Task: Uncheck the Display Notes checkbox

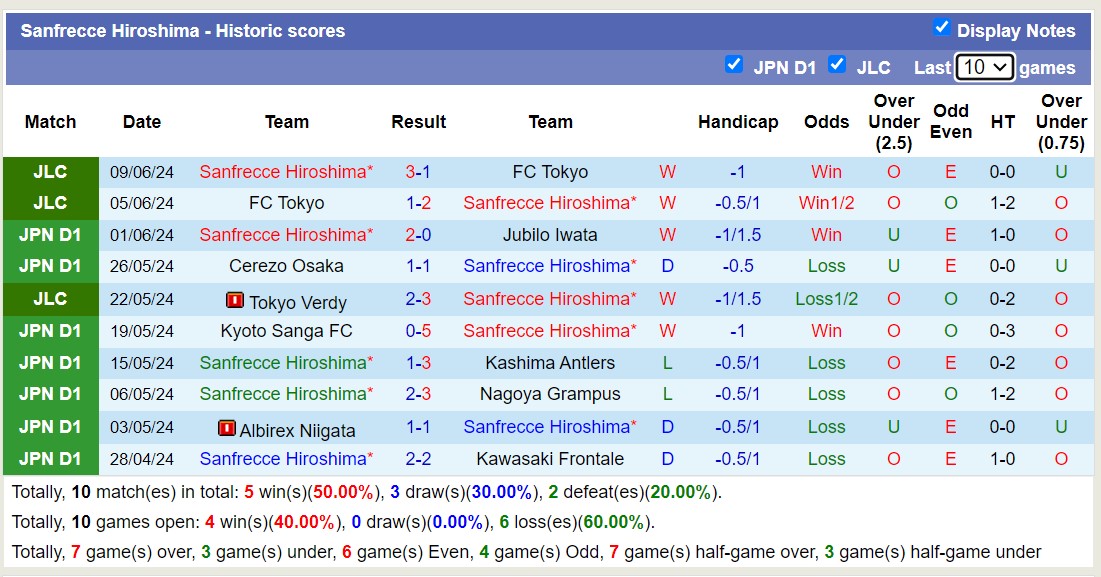Action: coord(942,29)
